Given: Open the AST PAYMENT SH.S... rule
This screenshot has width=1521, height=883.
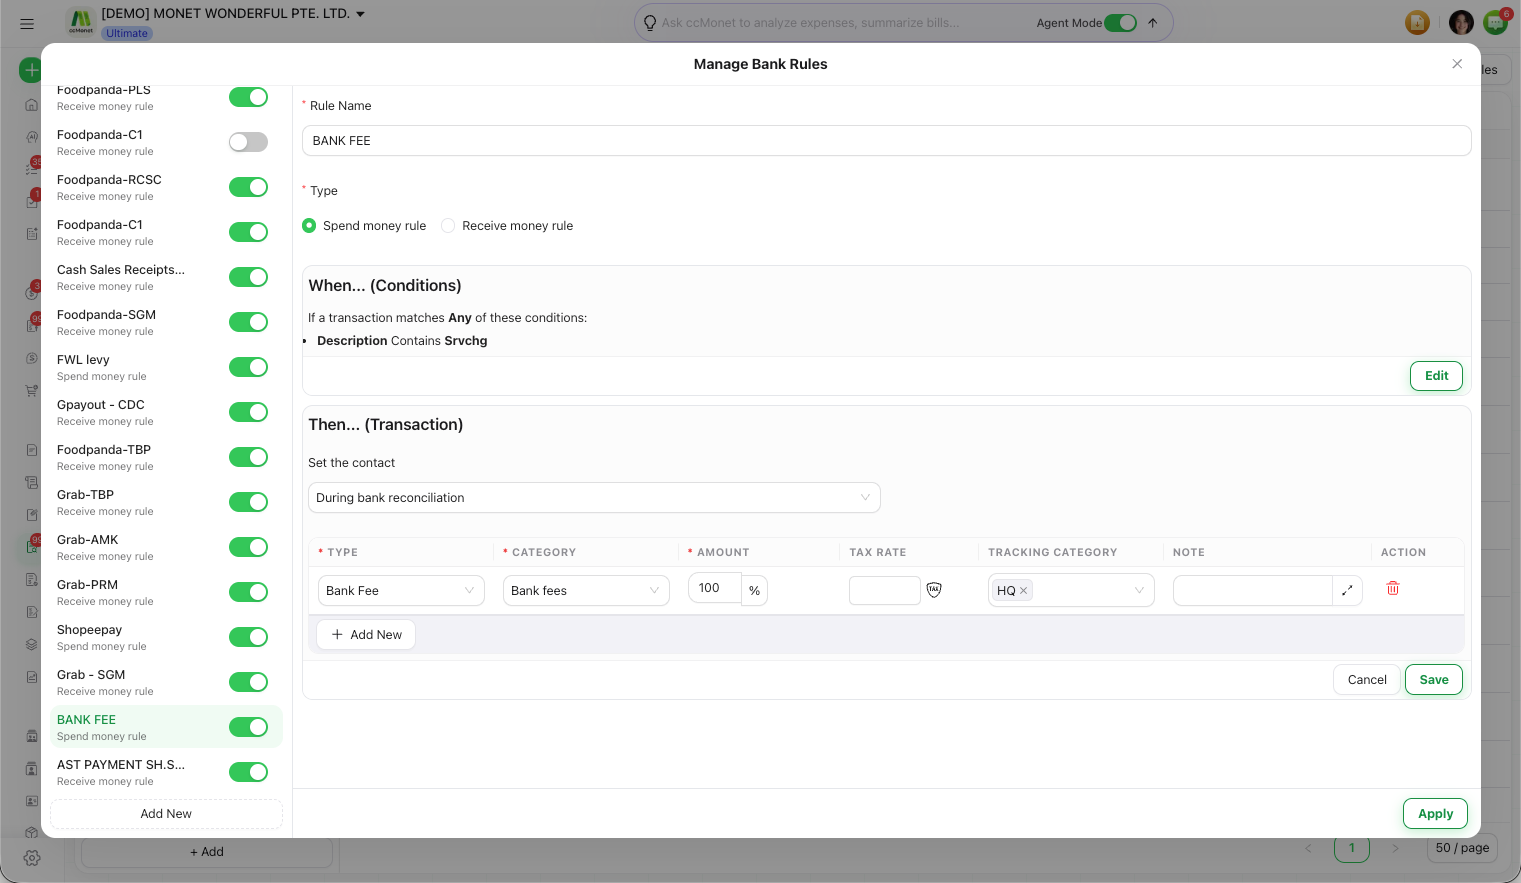Looking at the screenshot, I should click(x=166, y=772).
